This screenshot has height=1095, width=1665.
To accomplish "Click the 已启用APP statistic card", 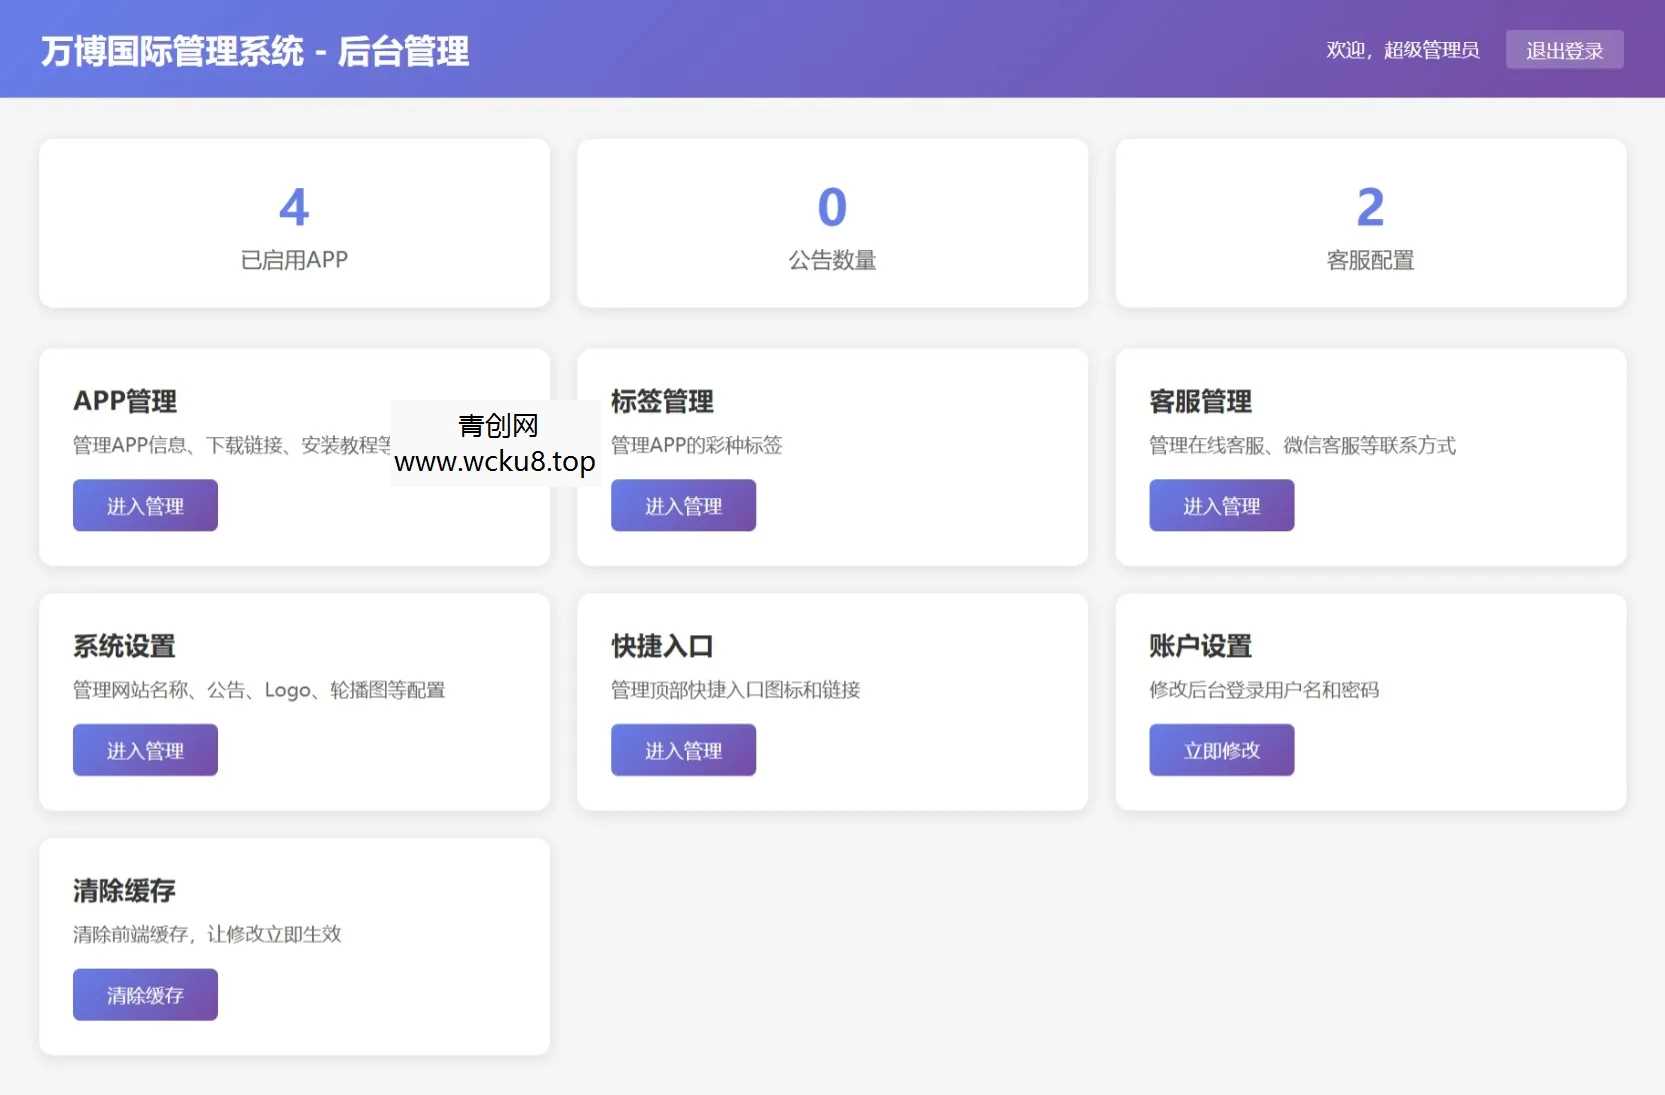I will click(294, 222).
